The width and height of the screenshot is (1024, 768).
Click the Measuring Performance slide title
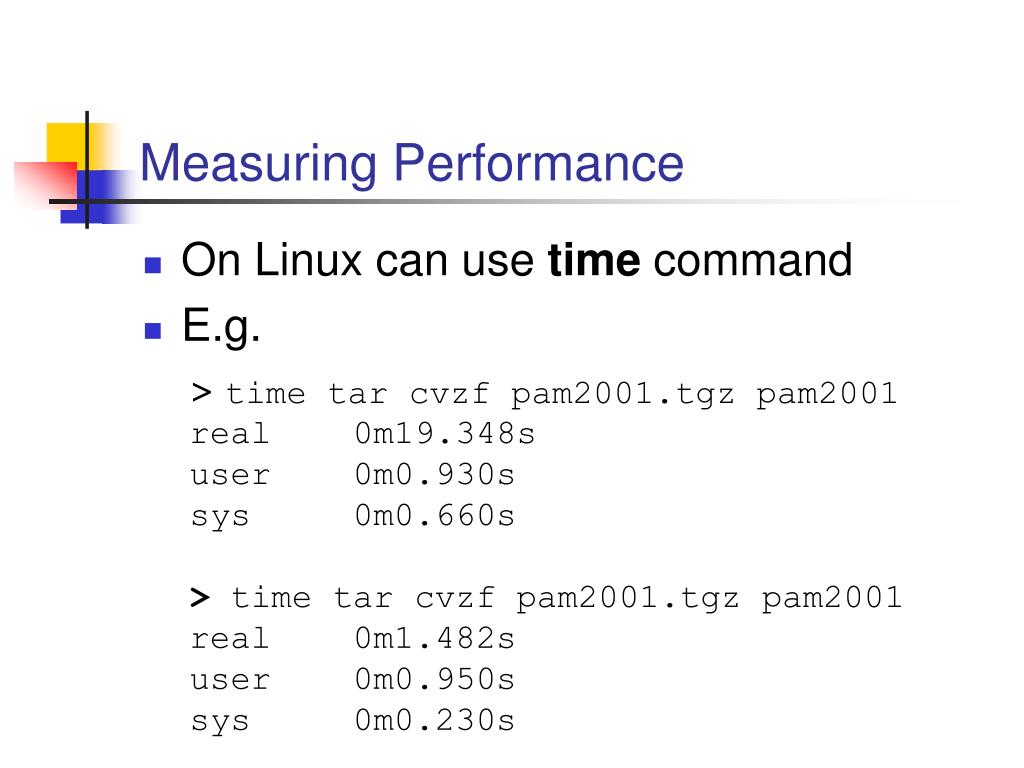(411, 163)
